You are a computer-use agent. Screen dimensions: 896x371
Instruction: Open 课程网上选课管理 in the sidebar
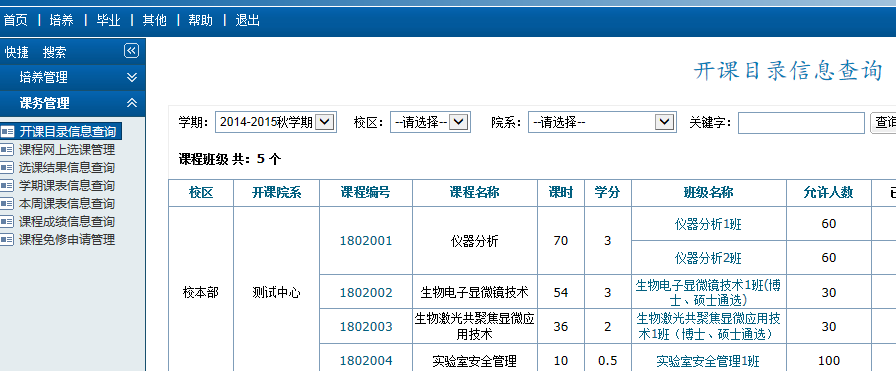pos(67,150)
